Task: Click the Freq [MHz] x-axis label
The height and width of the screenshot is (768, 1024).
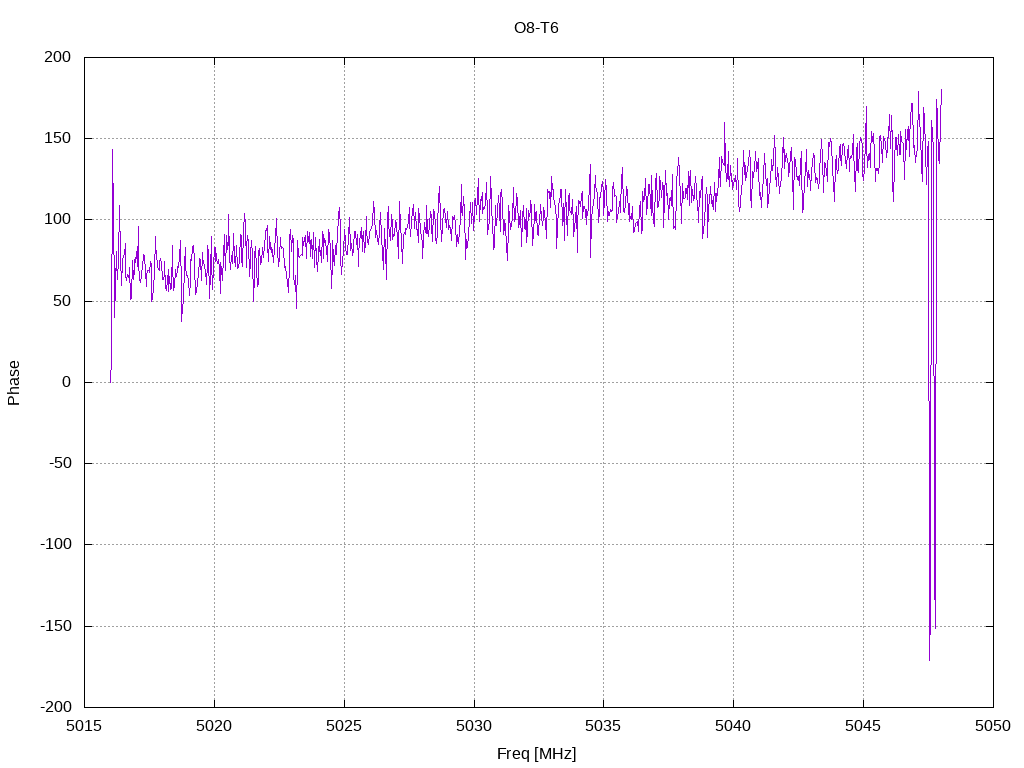Action: pyautogui.click(x=536, y=753)
